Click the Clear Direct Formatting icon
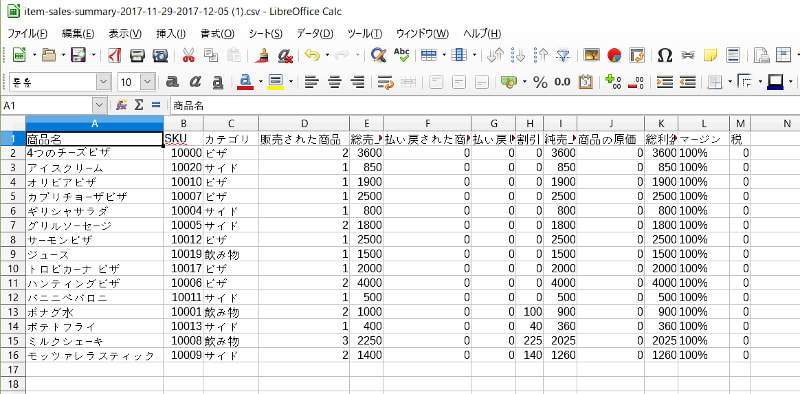 click(285, 55)
